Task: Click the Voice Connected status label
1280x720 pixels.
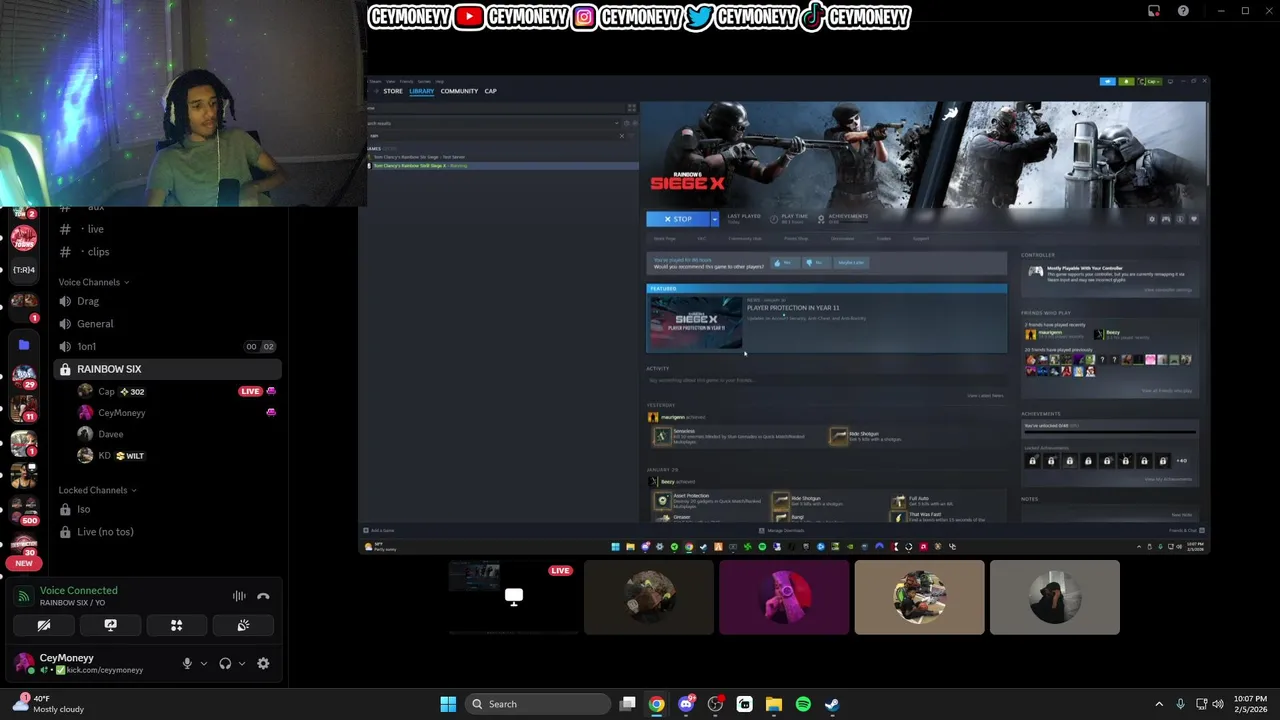Action: pyautogui.click(x=78, y=590)
